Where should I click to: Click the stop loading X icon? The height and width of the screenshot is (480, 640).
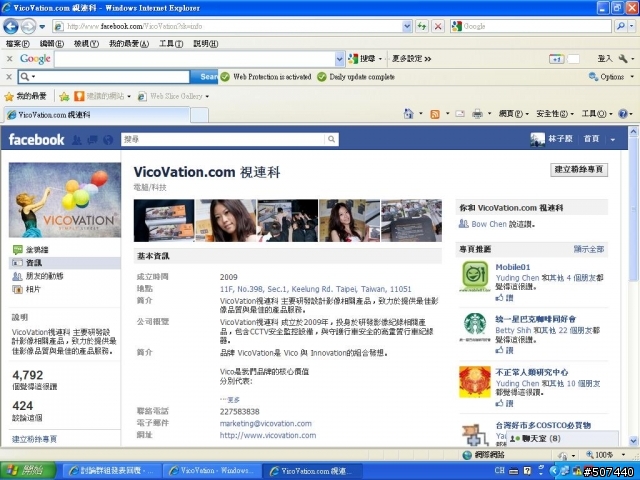tap(438, 27)
